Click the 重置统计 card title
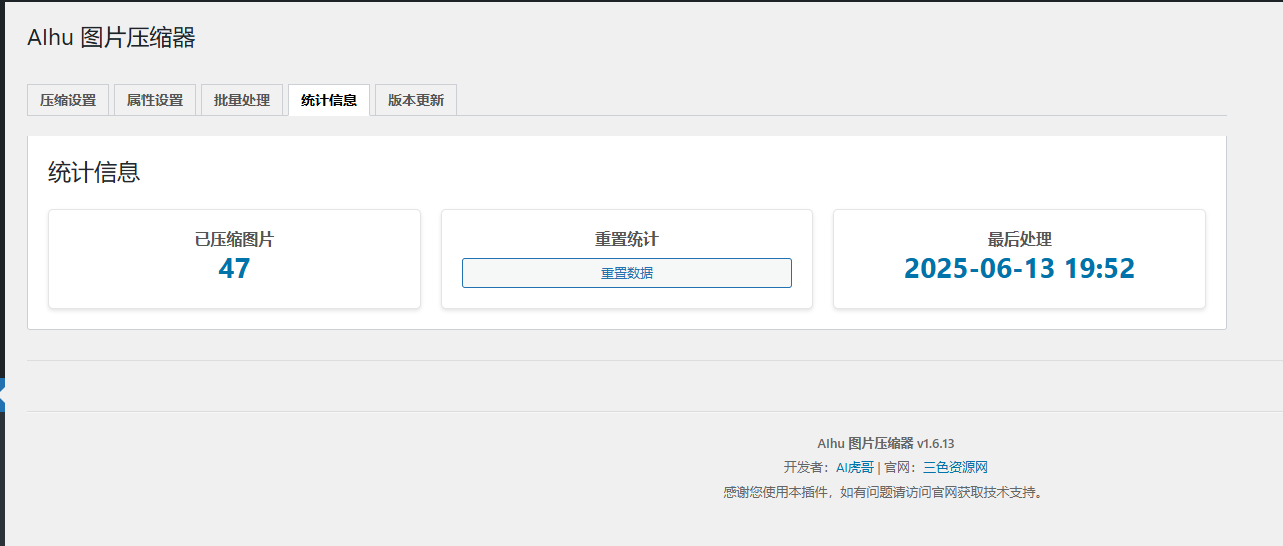Image resolution: width=1283 pixels, height=546 pixels. pyautogui.click(x=626, y=240)
